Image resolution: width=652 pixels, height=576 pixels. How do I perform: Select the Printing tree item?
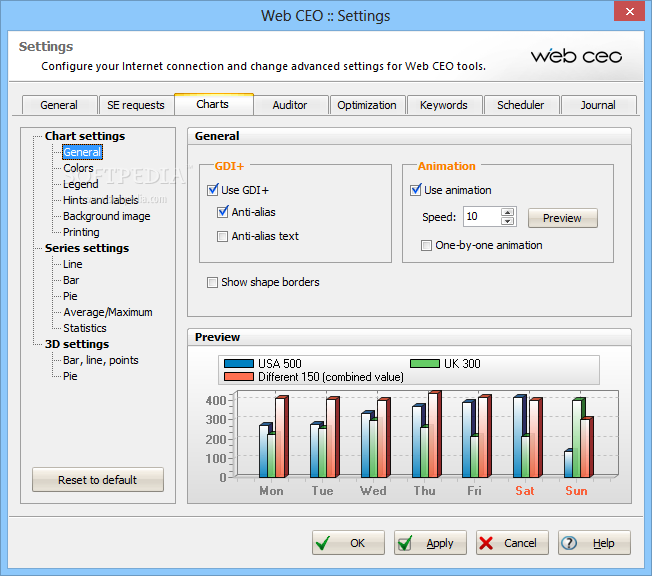[x=81, y=232]
